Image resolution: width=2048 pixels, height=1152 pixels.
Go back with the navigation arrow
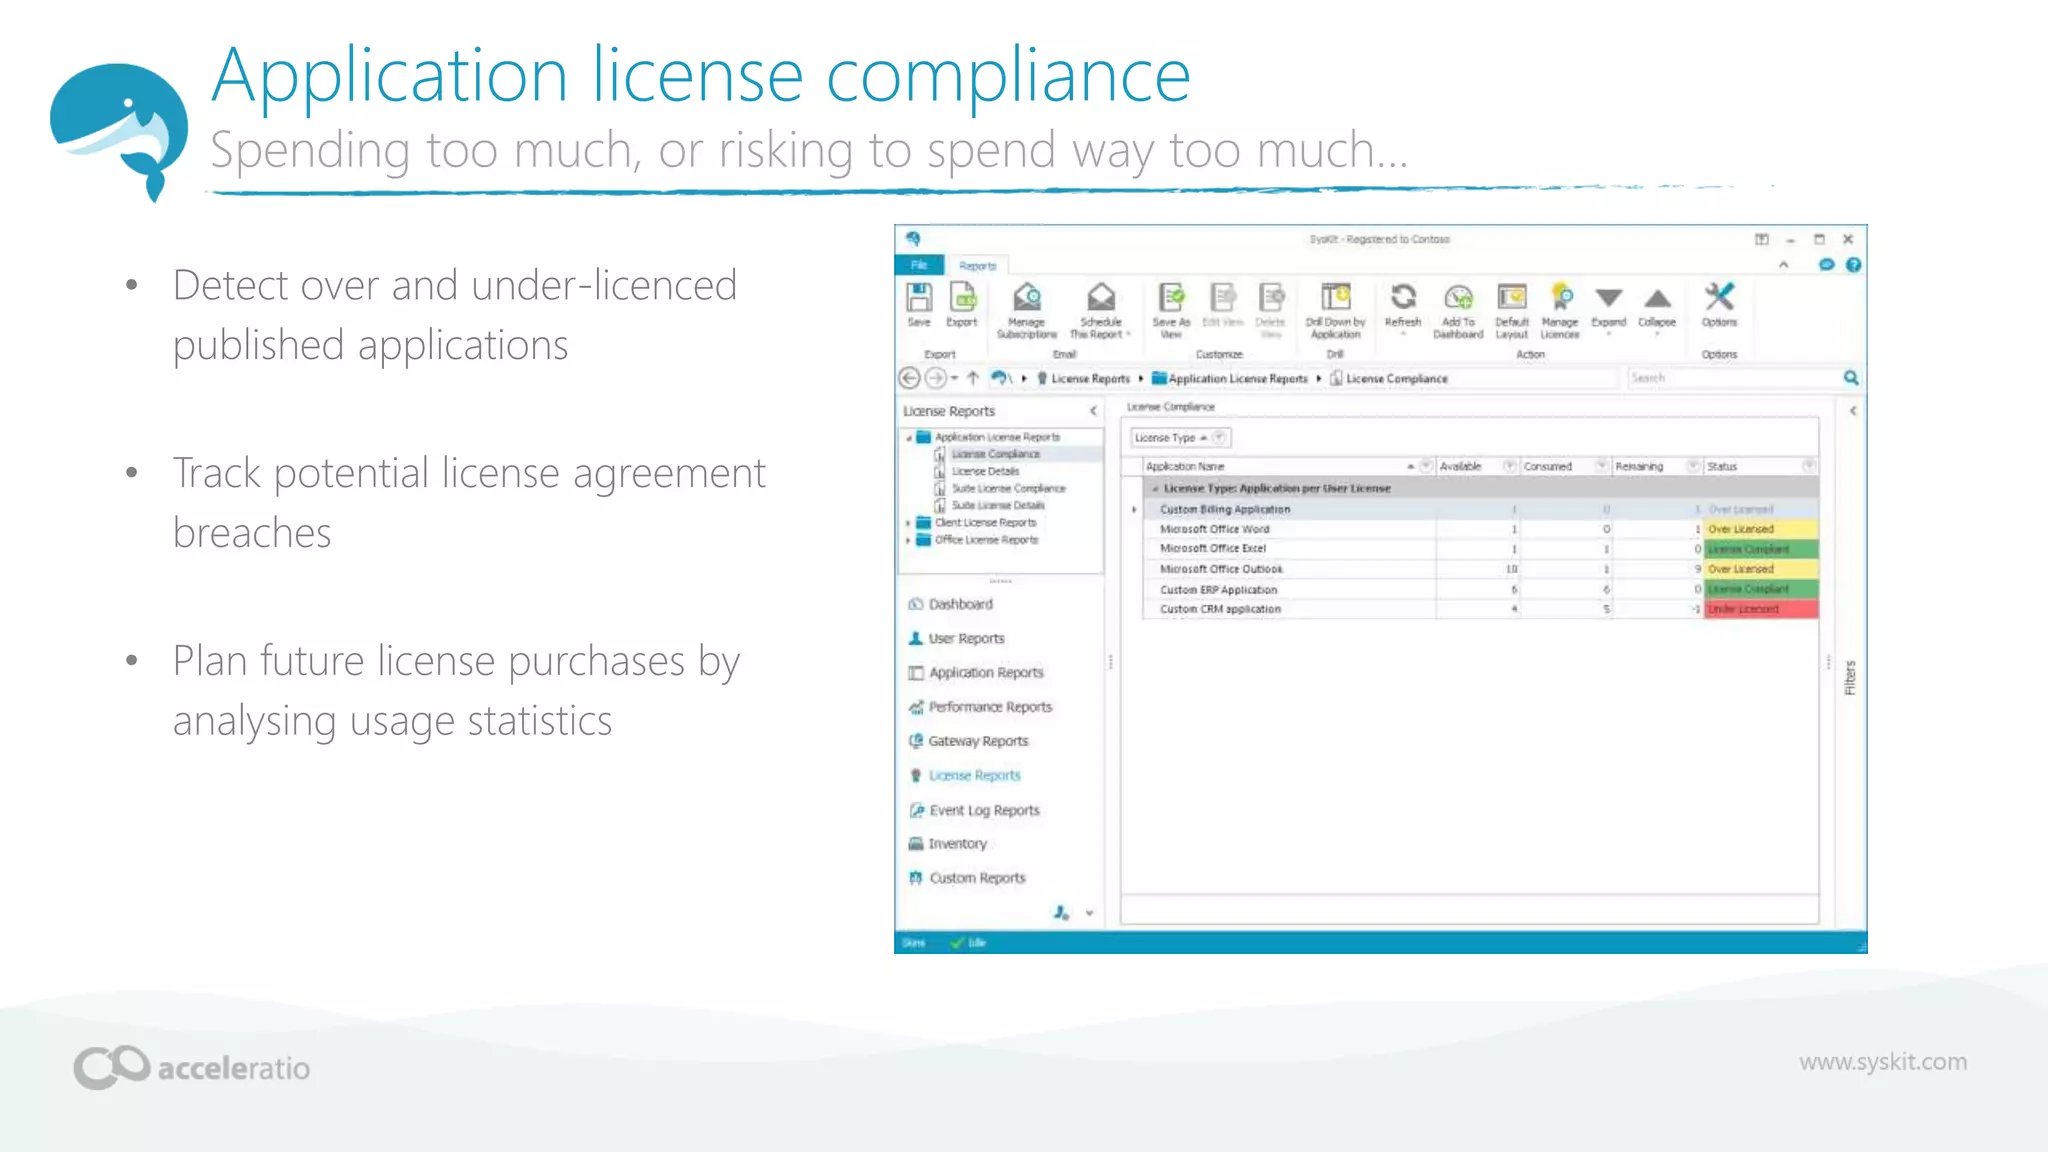click(909, 378)
